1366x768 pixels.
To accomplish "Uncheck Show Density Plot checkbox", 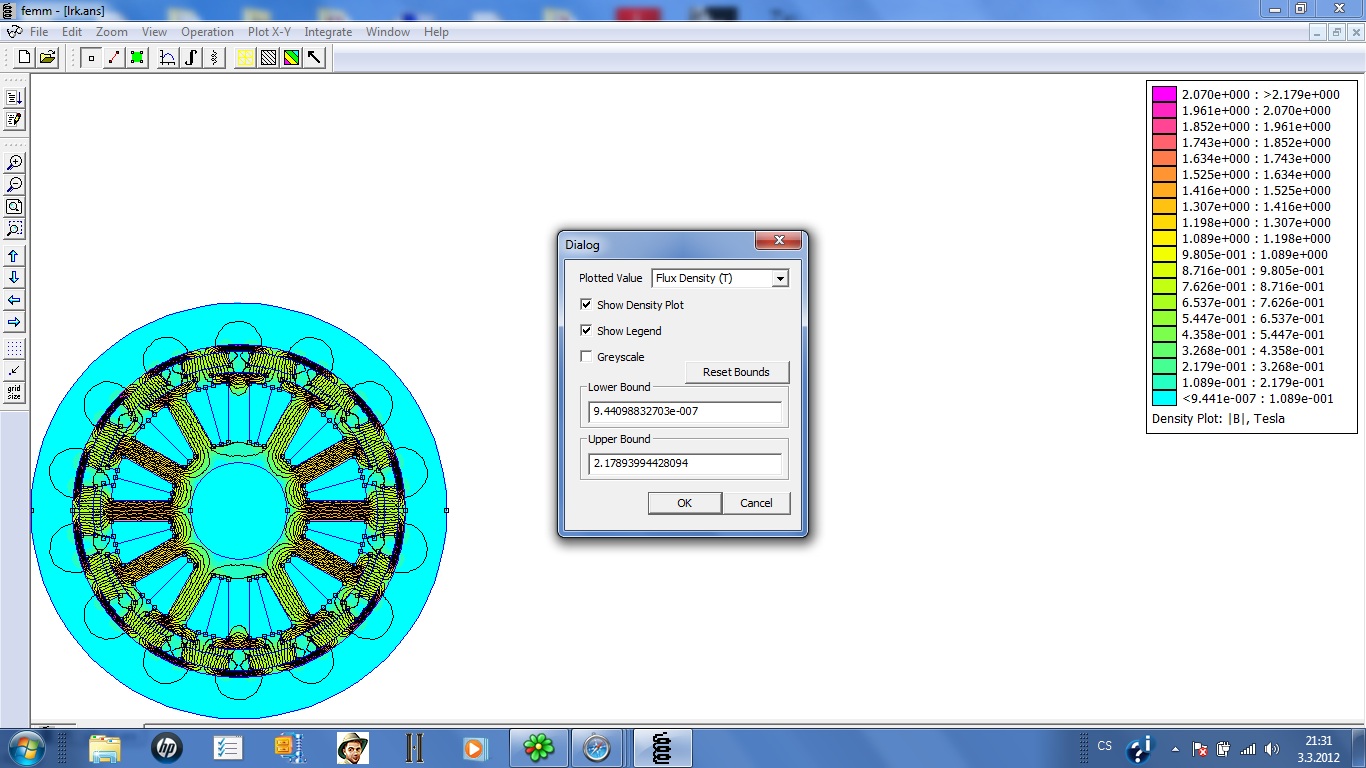I will coord(586,305).
